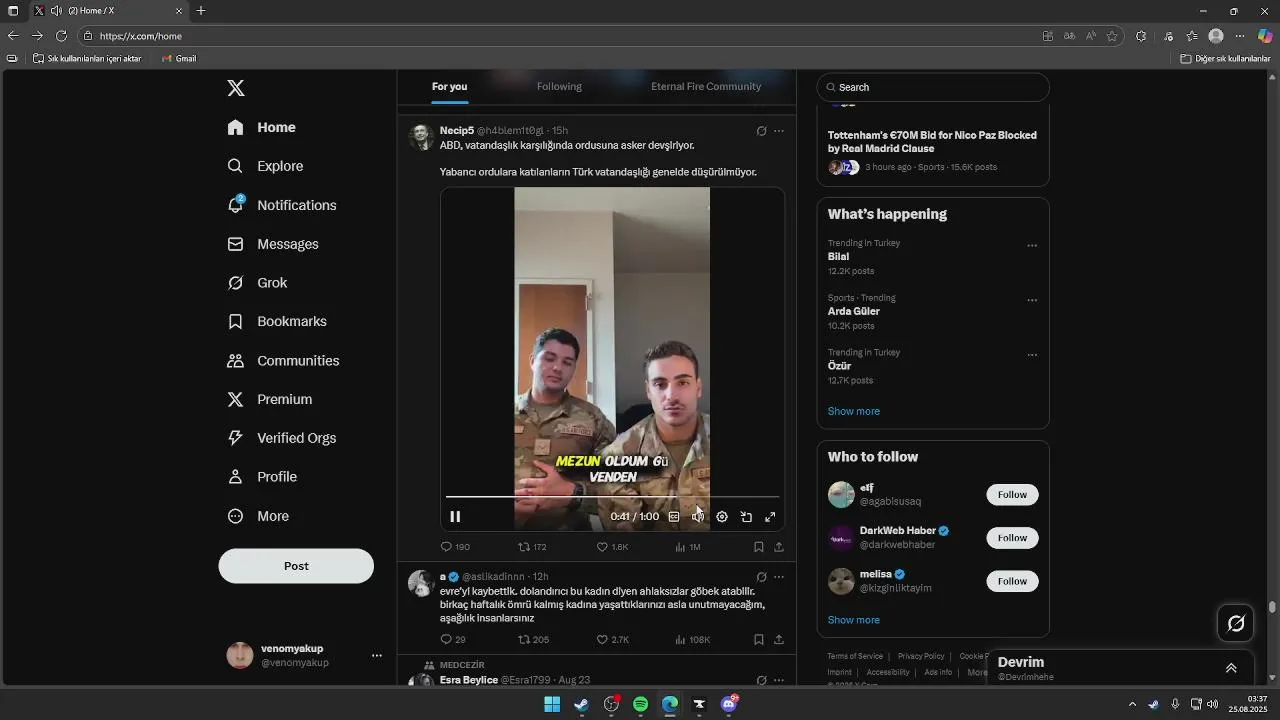Open Discord from the taskbar
Viewport: 1280px width, 720px height.
click(729, 704)
